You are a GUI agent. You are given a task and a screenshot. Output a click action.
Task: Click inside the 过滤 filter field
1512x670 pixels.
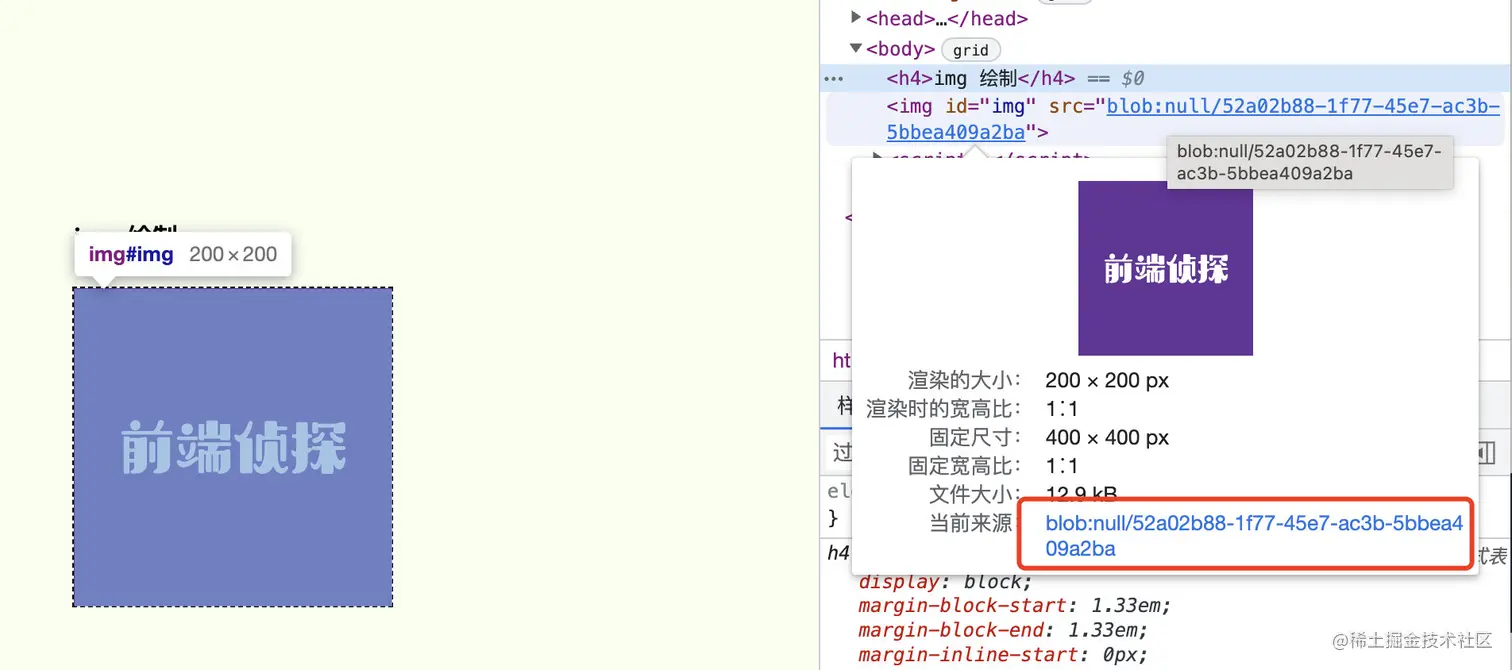point(843,452)
